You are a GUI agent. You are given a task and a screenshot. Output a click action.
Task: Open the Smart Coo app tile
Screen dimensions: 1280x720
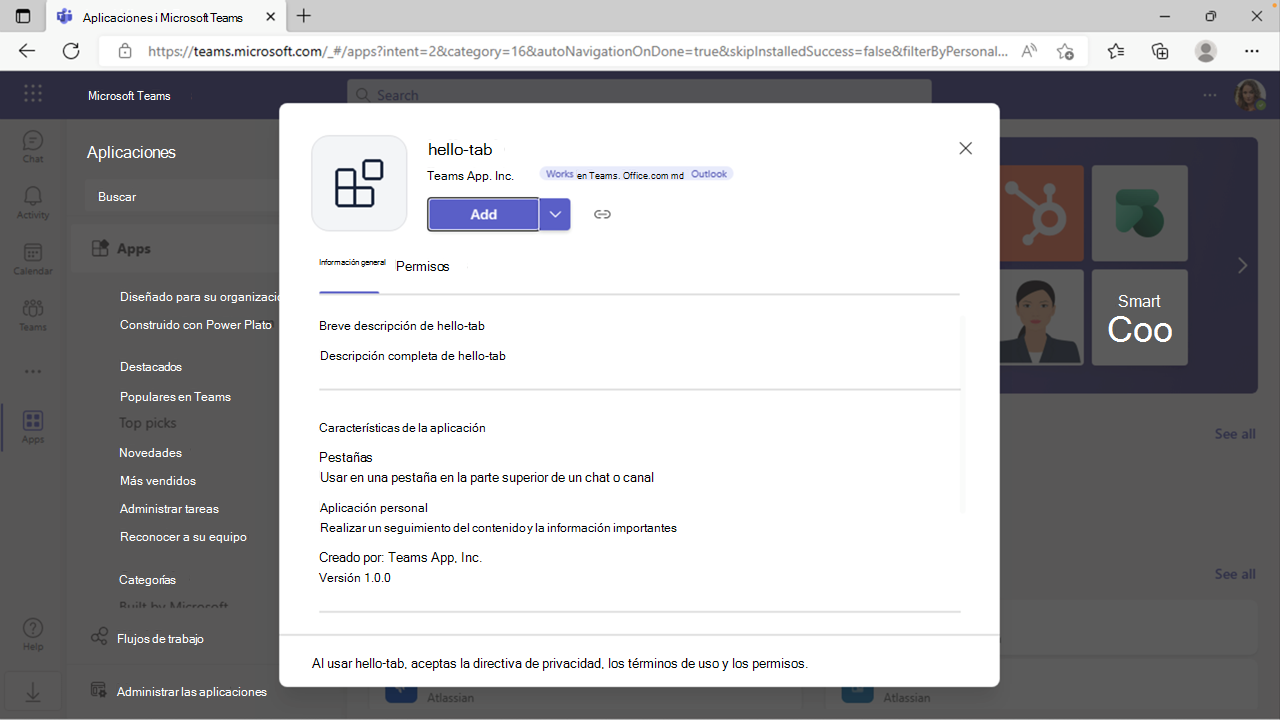1140,317
